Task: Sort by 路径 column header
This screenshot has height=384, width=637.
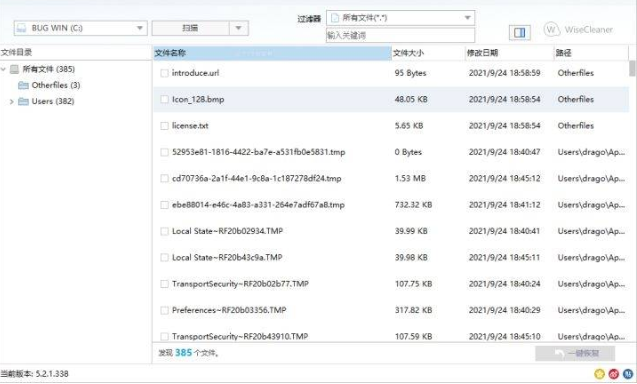Action: (x=591, y=53)
